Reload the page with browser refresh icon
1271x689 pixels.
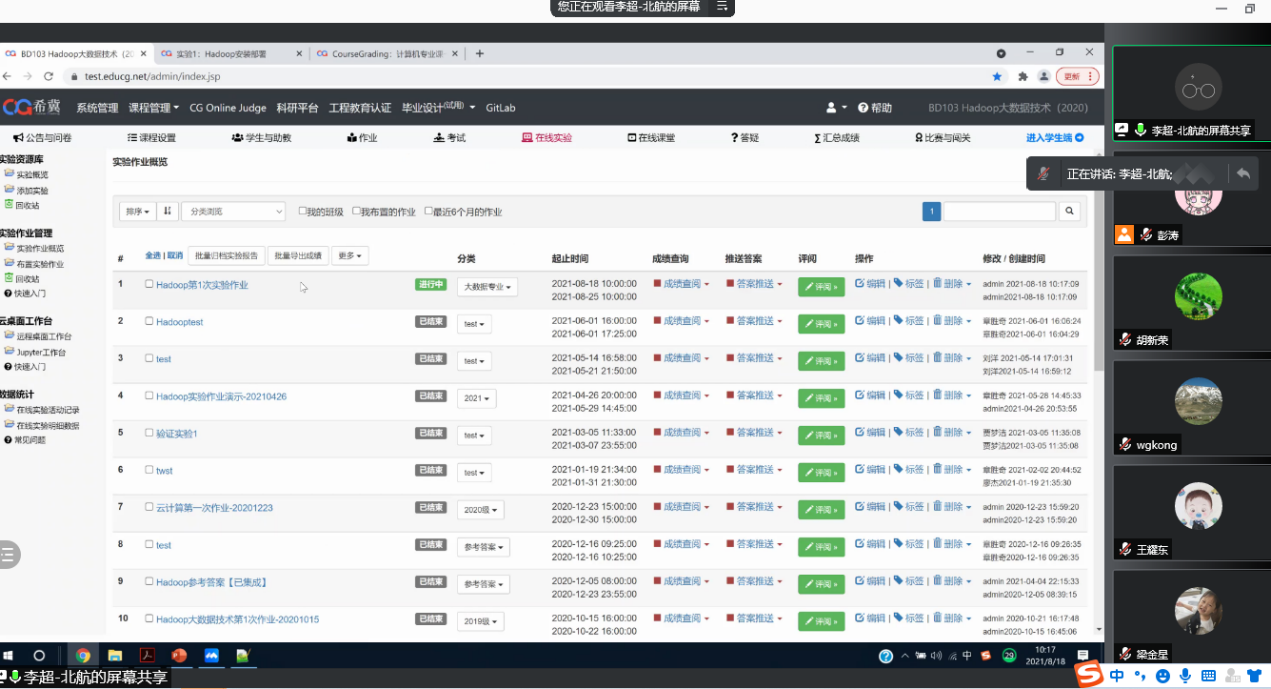point(48,76)
